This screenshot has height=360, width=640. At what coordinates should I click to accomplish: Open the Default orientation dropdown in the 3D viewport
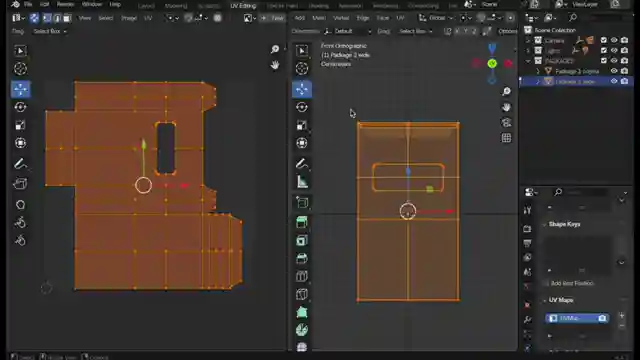coord(348,31)
